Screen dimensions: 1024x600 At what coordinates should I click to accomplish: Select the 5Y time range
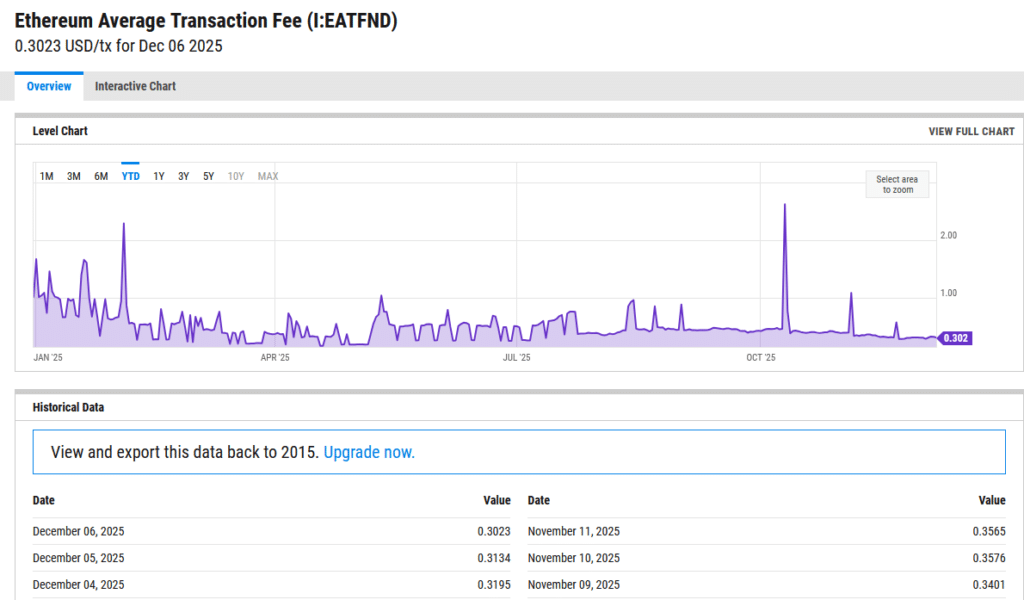tap(208, 175)
